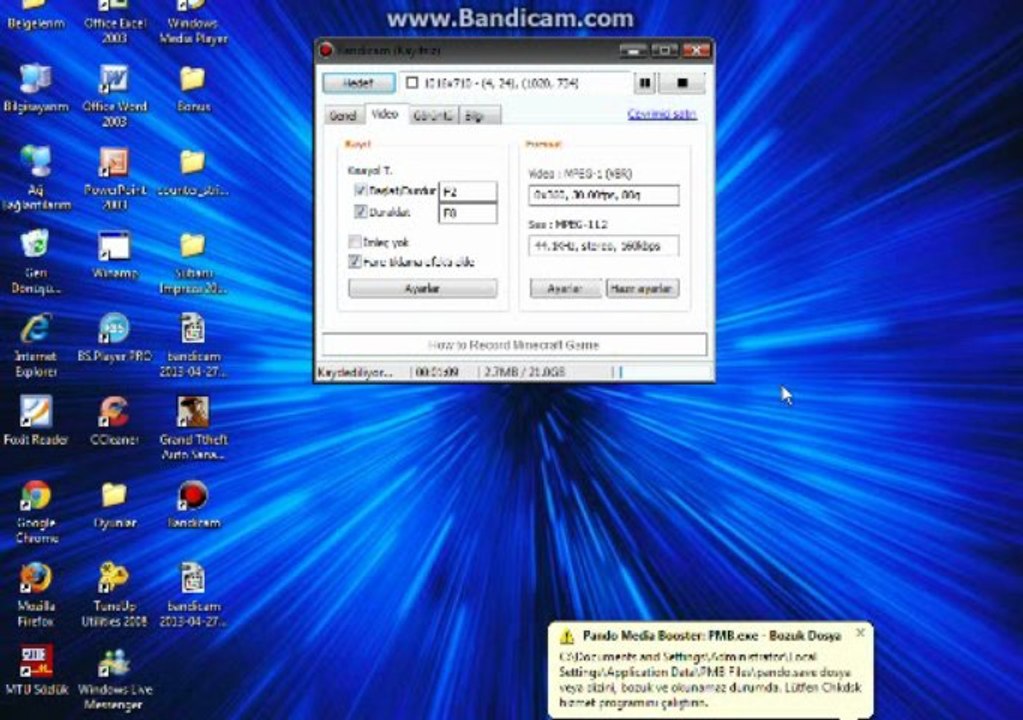This screenshot has height=720, width=1023.
Task: Launch Internet Explorer from desktop
Action: pyautogui.click(x=35, y=329)
